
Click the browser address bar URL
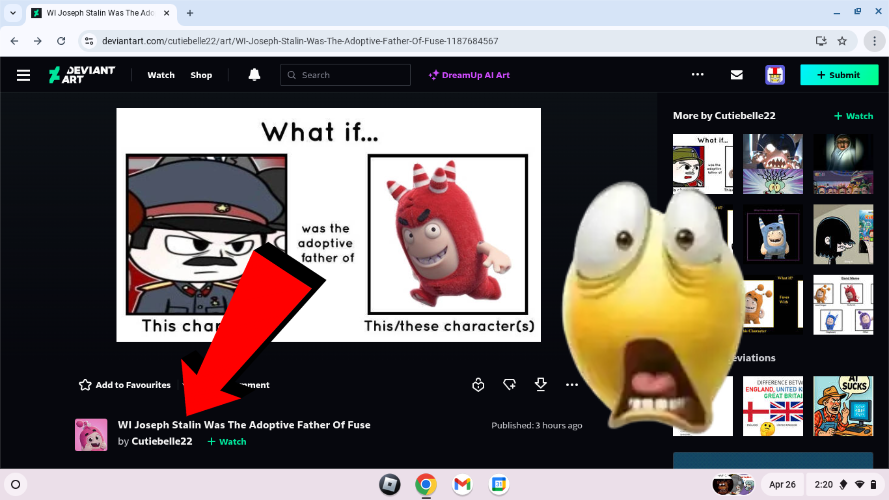pyautogui.click(x=300, y=41)
